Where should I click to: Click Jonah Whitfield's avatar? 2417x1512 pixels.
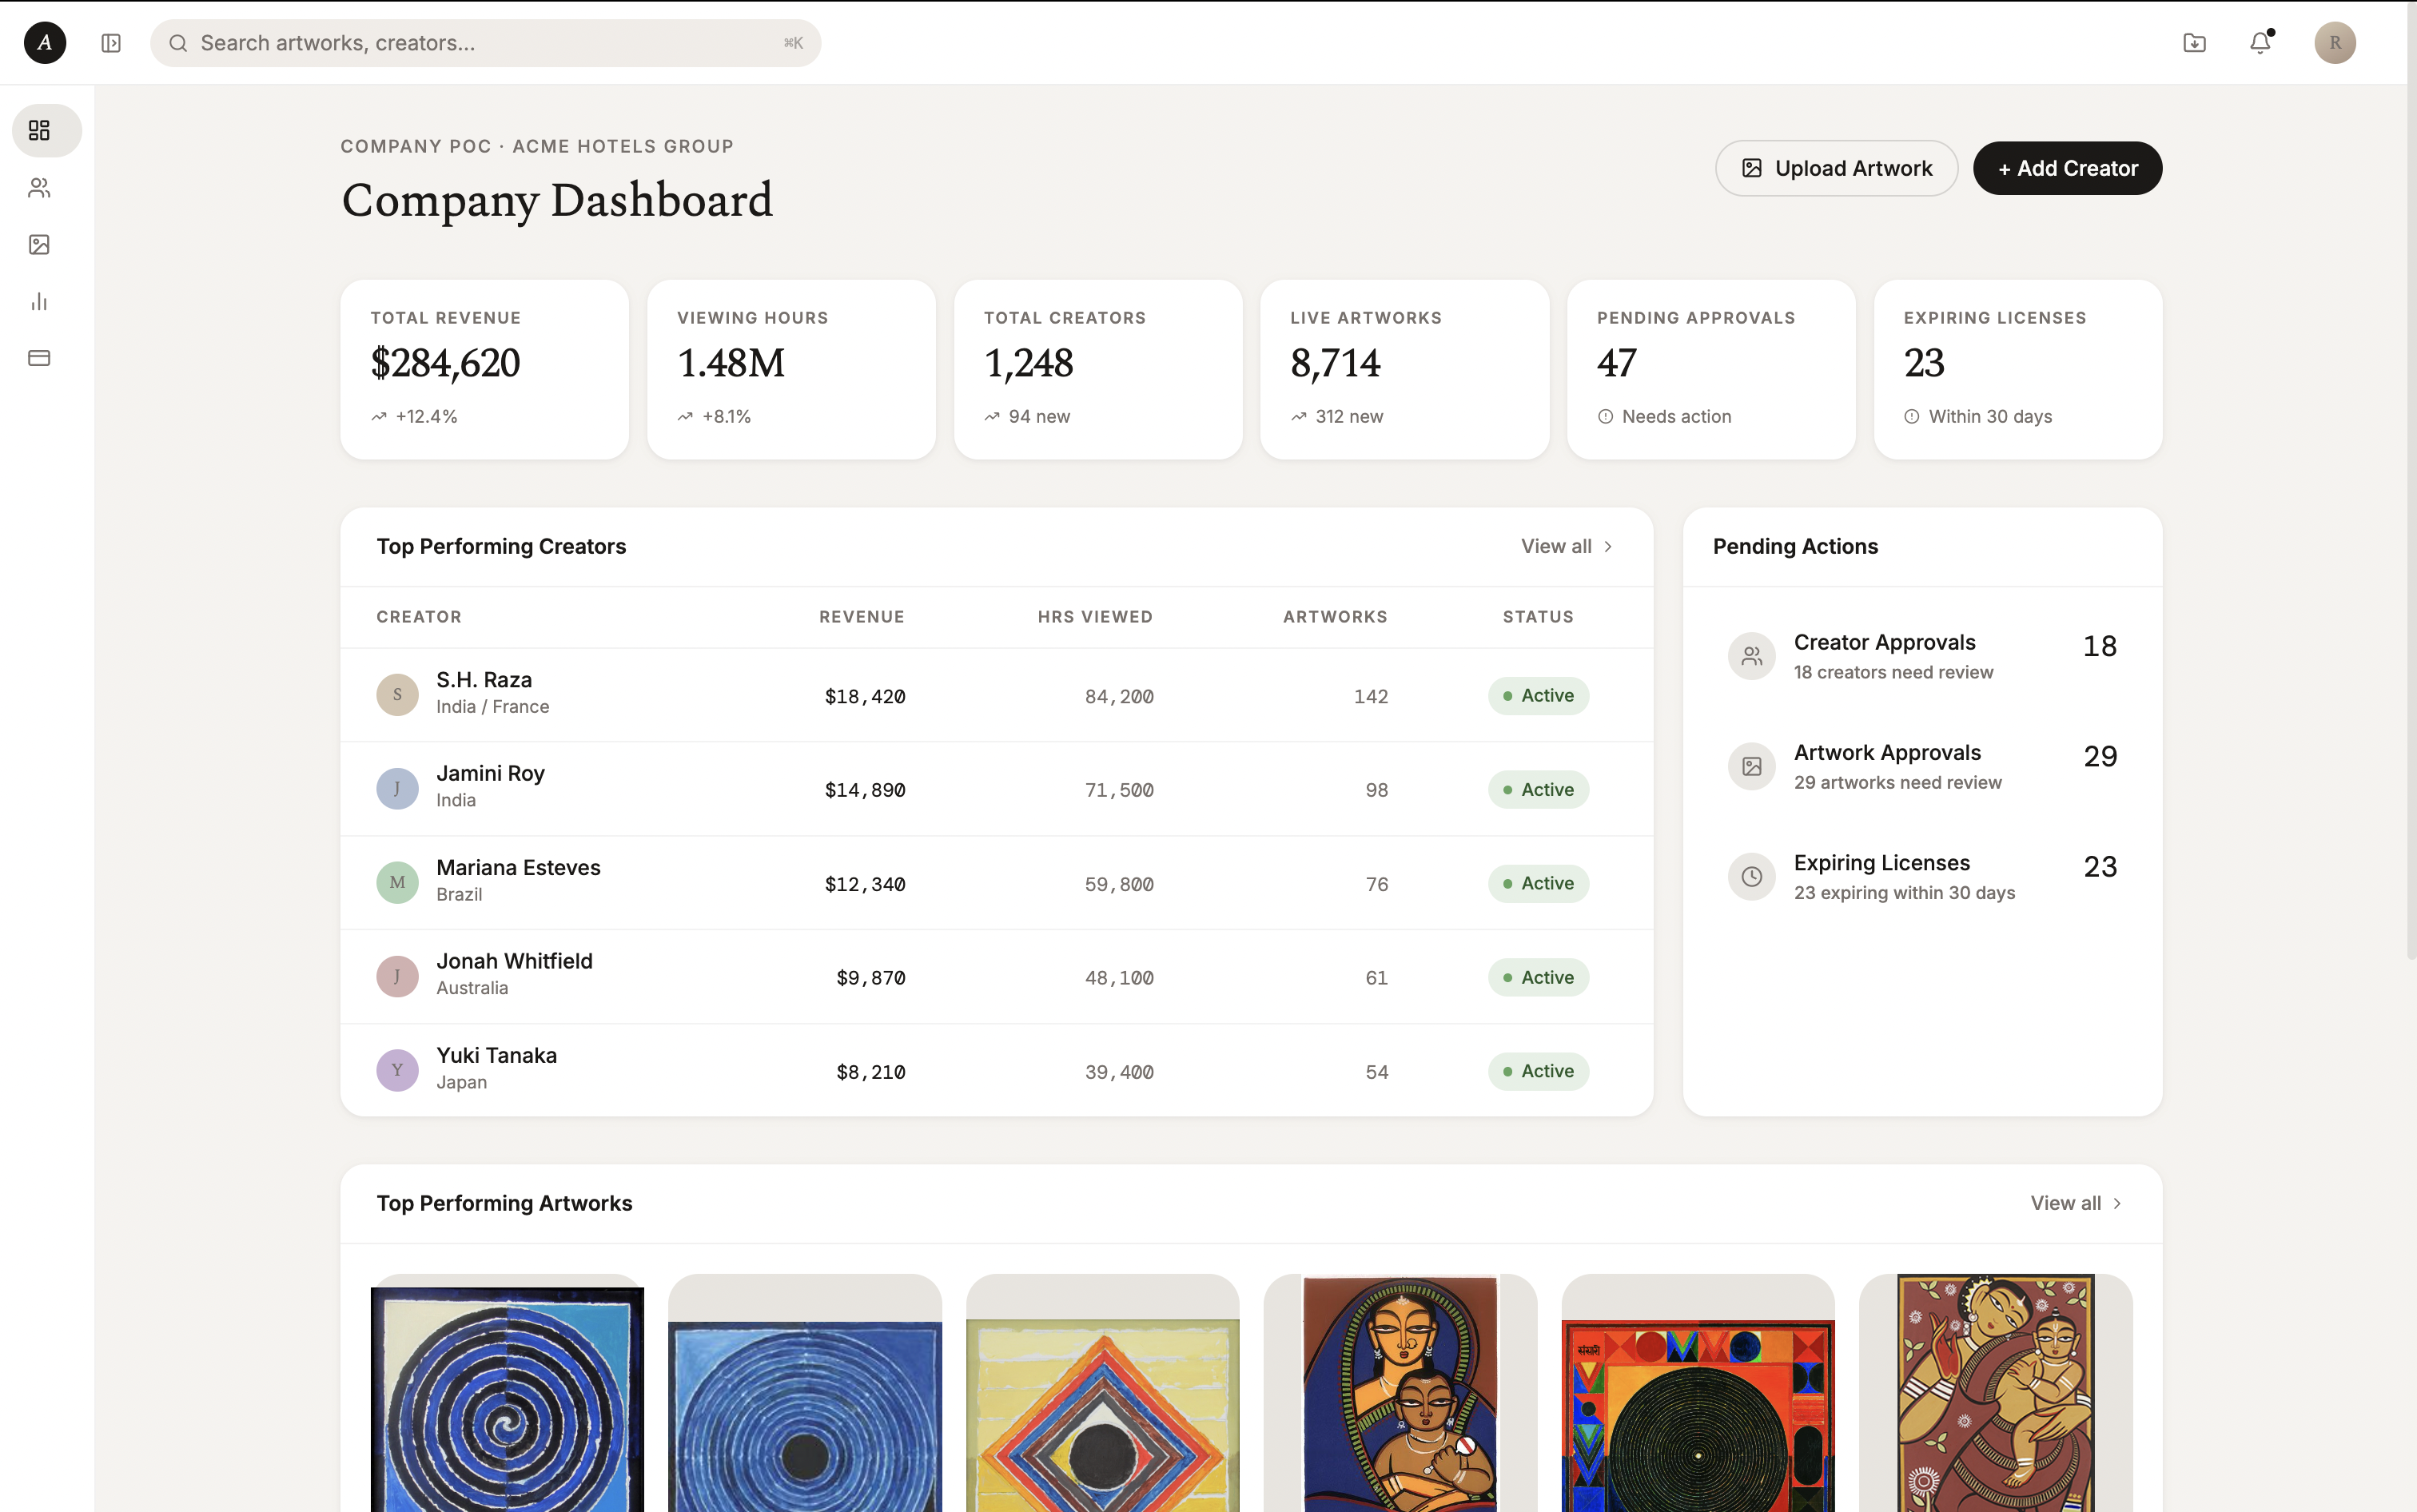[397, 976]
